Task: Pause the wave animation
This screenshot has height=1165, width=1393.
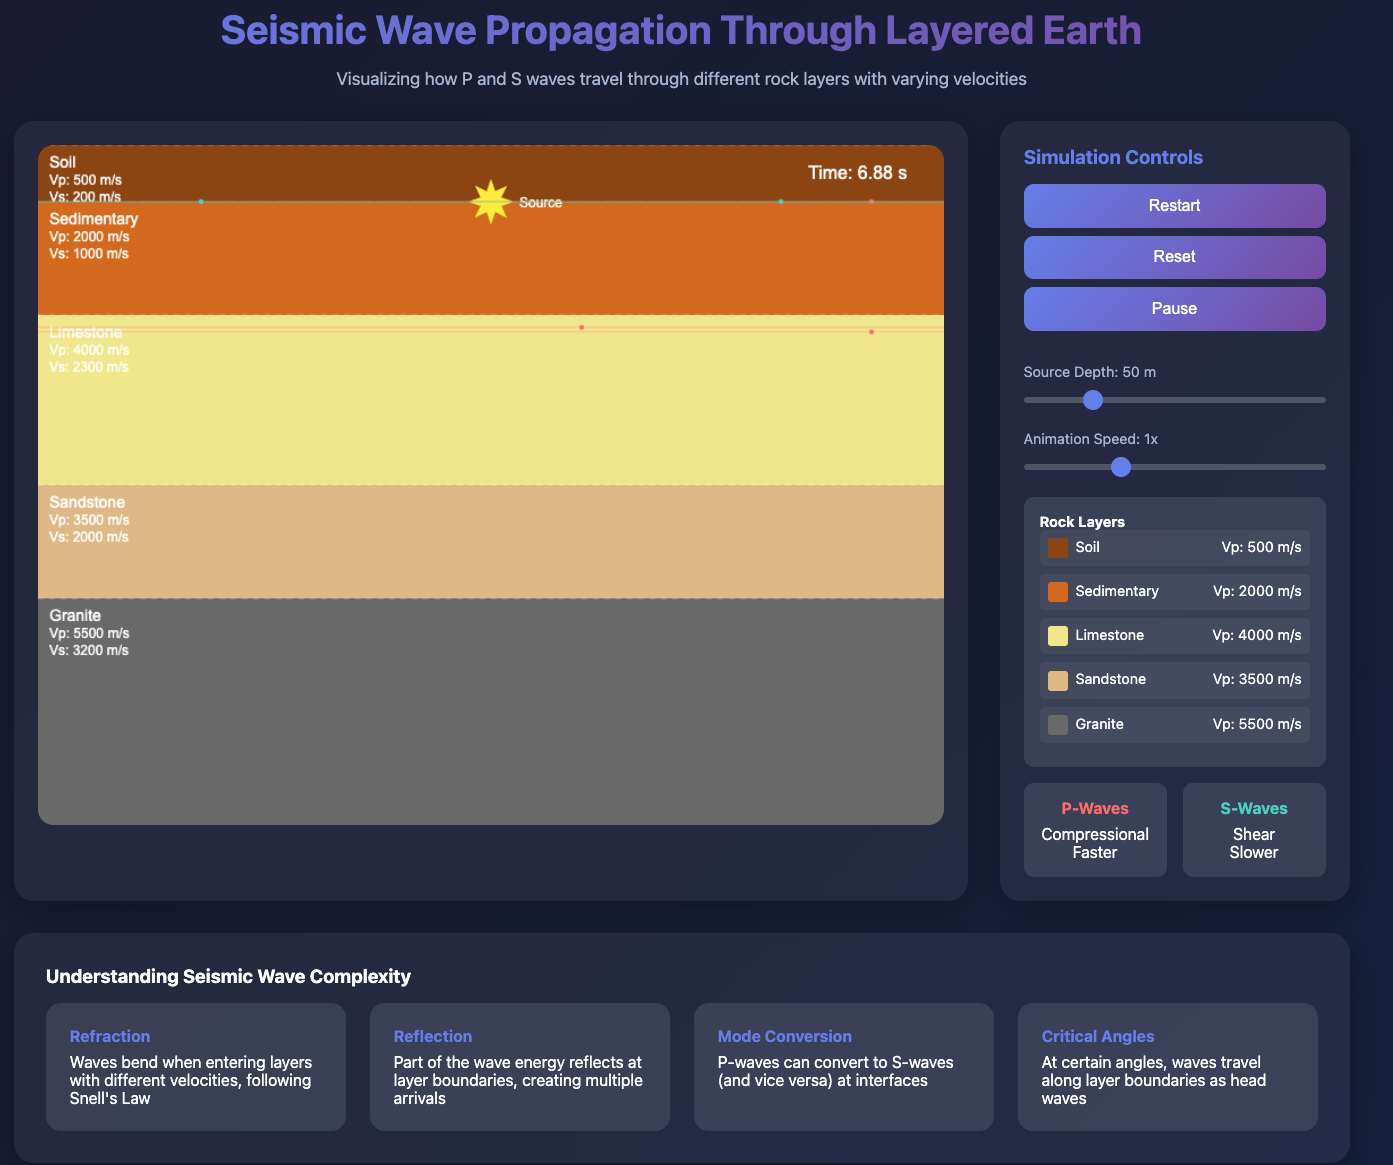Action: [x=1174, y=309]
